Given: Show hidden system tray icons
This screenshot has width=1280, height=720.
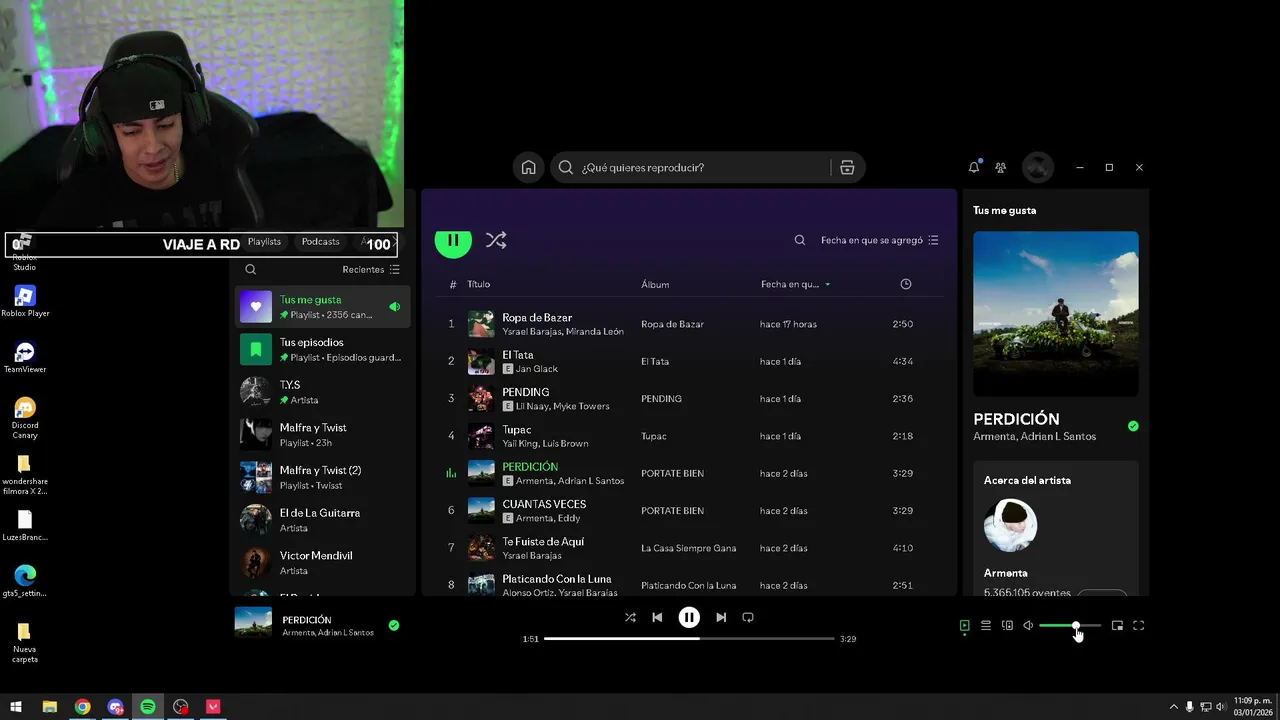Looking at the screenshot, I should [1174, 707].
